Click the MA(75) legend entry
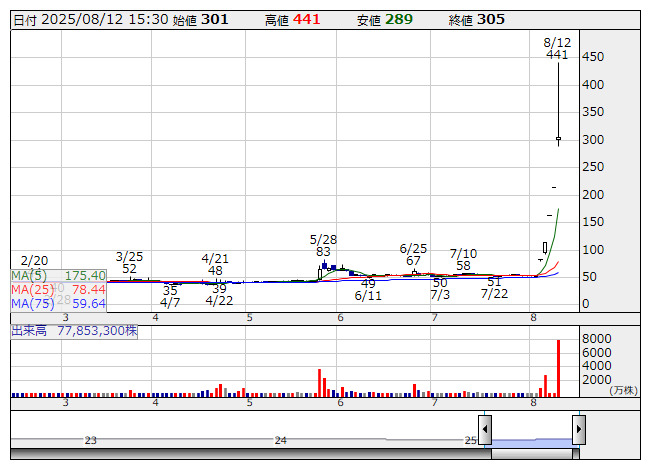 [x=58, y=303]
